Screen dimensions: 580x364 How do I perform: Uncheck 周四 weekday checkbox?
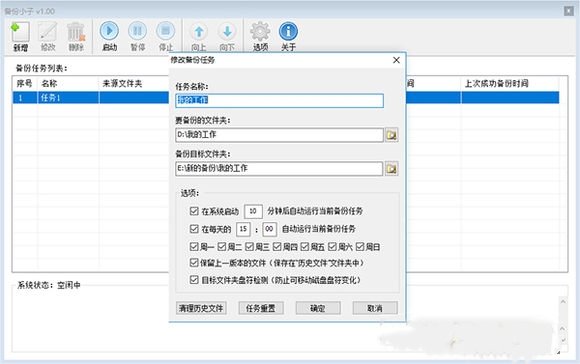(277, 246)
